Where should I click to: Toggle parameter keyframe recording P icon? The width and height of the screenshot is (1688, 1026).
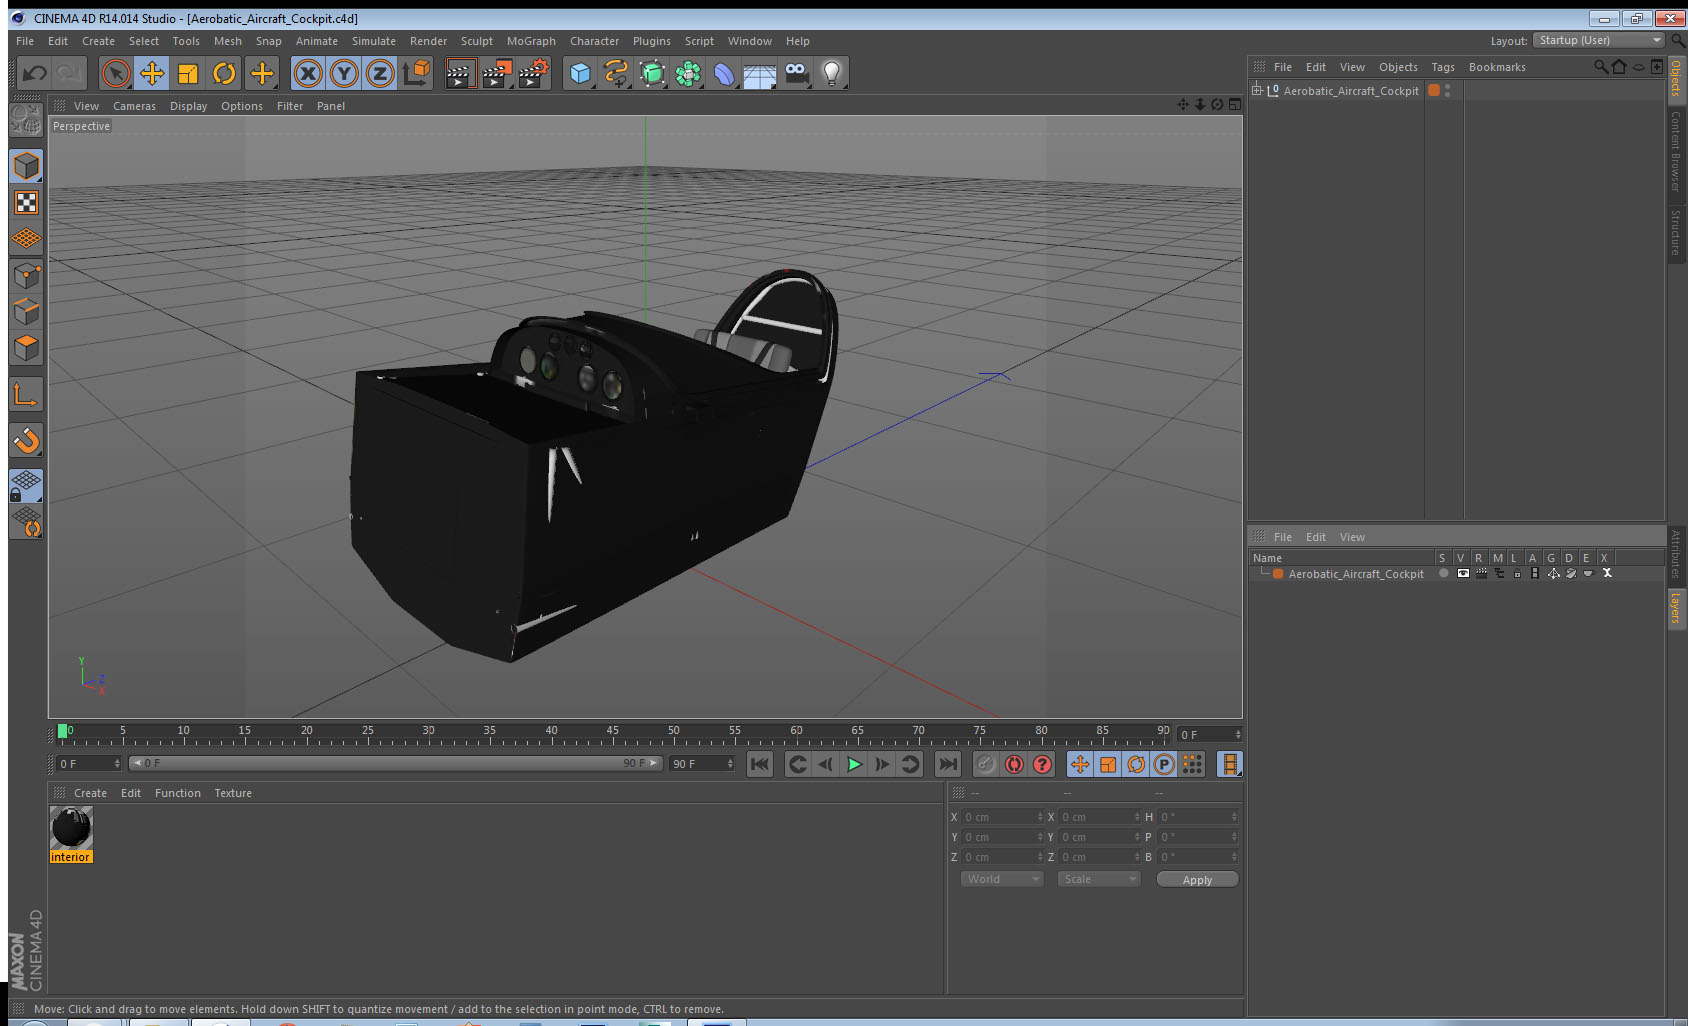tap(1164, 764)
